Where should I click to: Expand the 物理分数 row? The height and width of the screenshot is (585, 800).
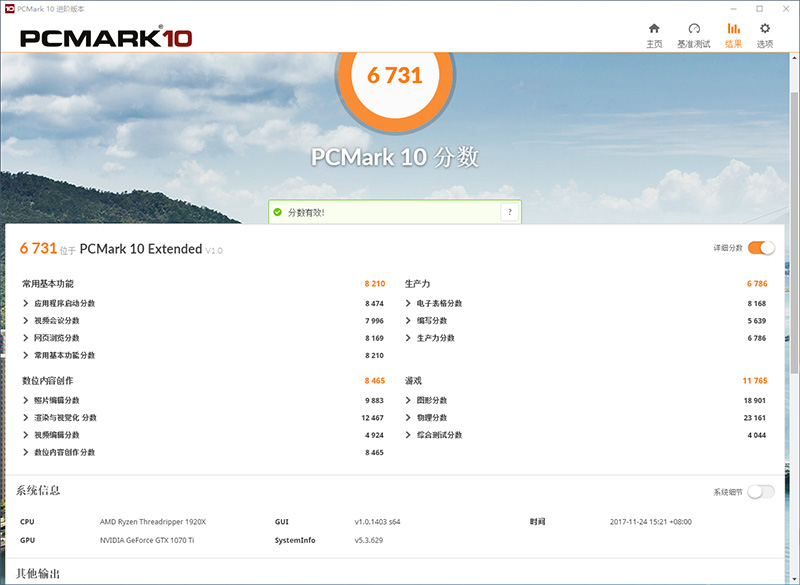coord(408,417)
